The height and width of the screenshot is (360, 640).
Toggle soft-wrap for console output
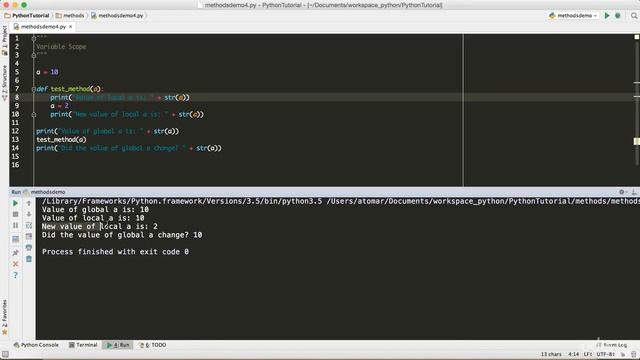point(29,225)
